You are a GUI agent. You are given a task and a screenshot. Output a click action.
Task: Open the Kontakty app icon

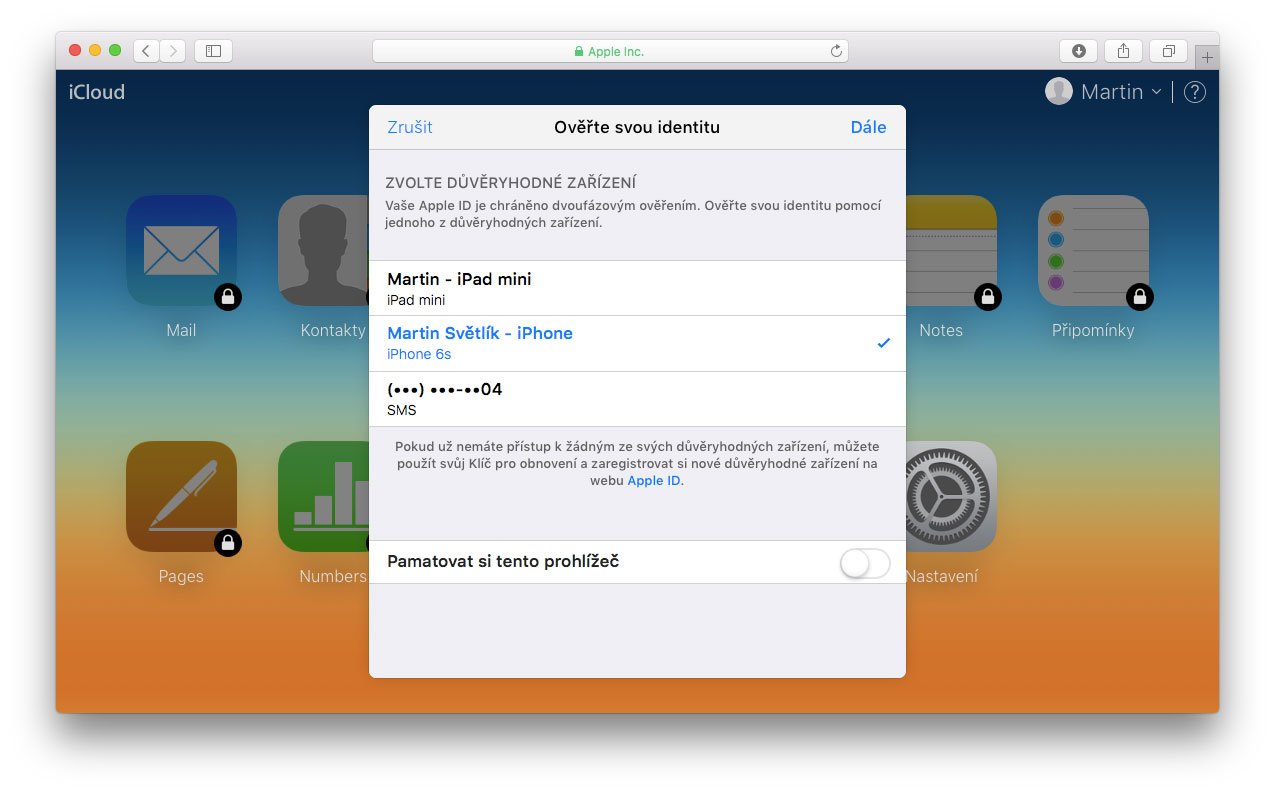tap(323, 250)
